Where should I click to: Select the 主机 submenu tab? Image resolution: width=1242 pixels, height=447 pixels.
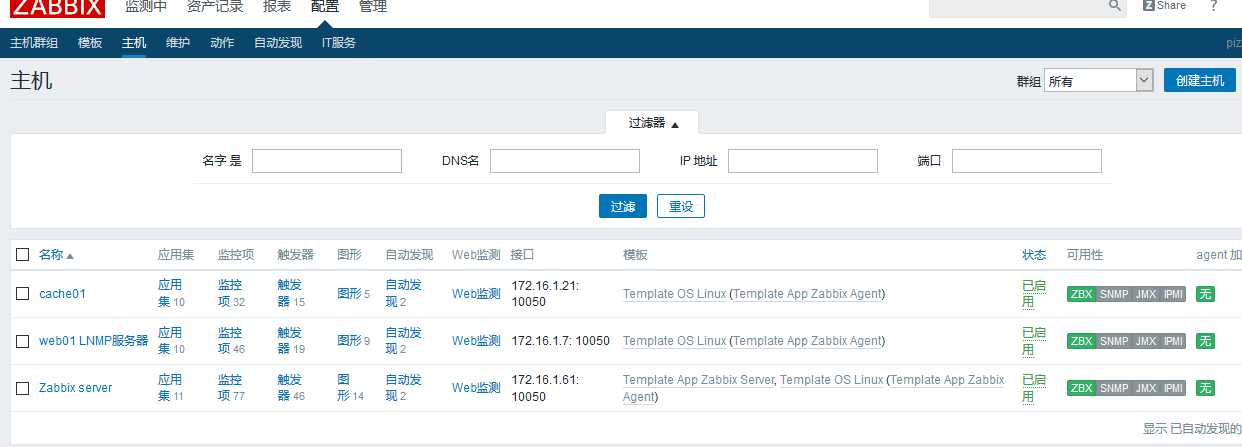[x=134, y=43]
